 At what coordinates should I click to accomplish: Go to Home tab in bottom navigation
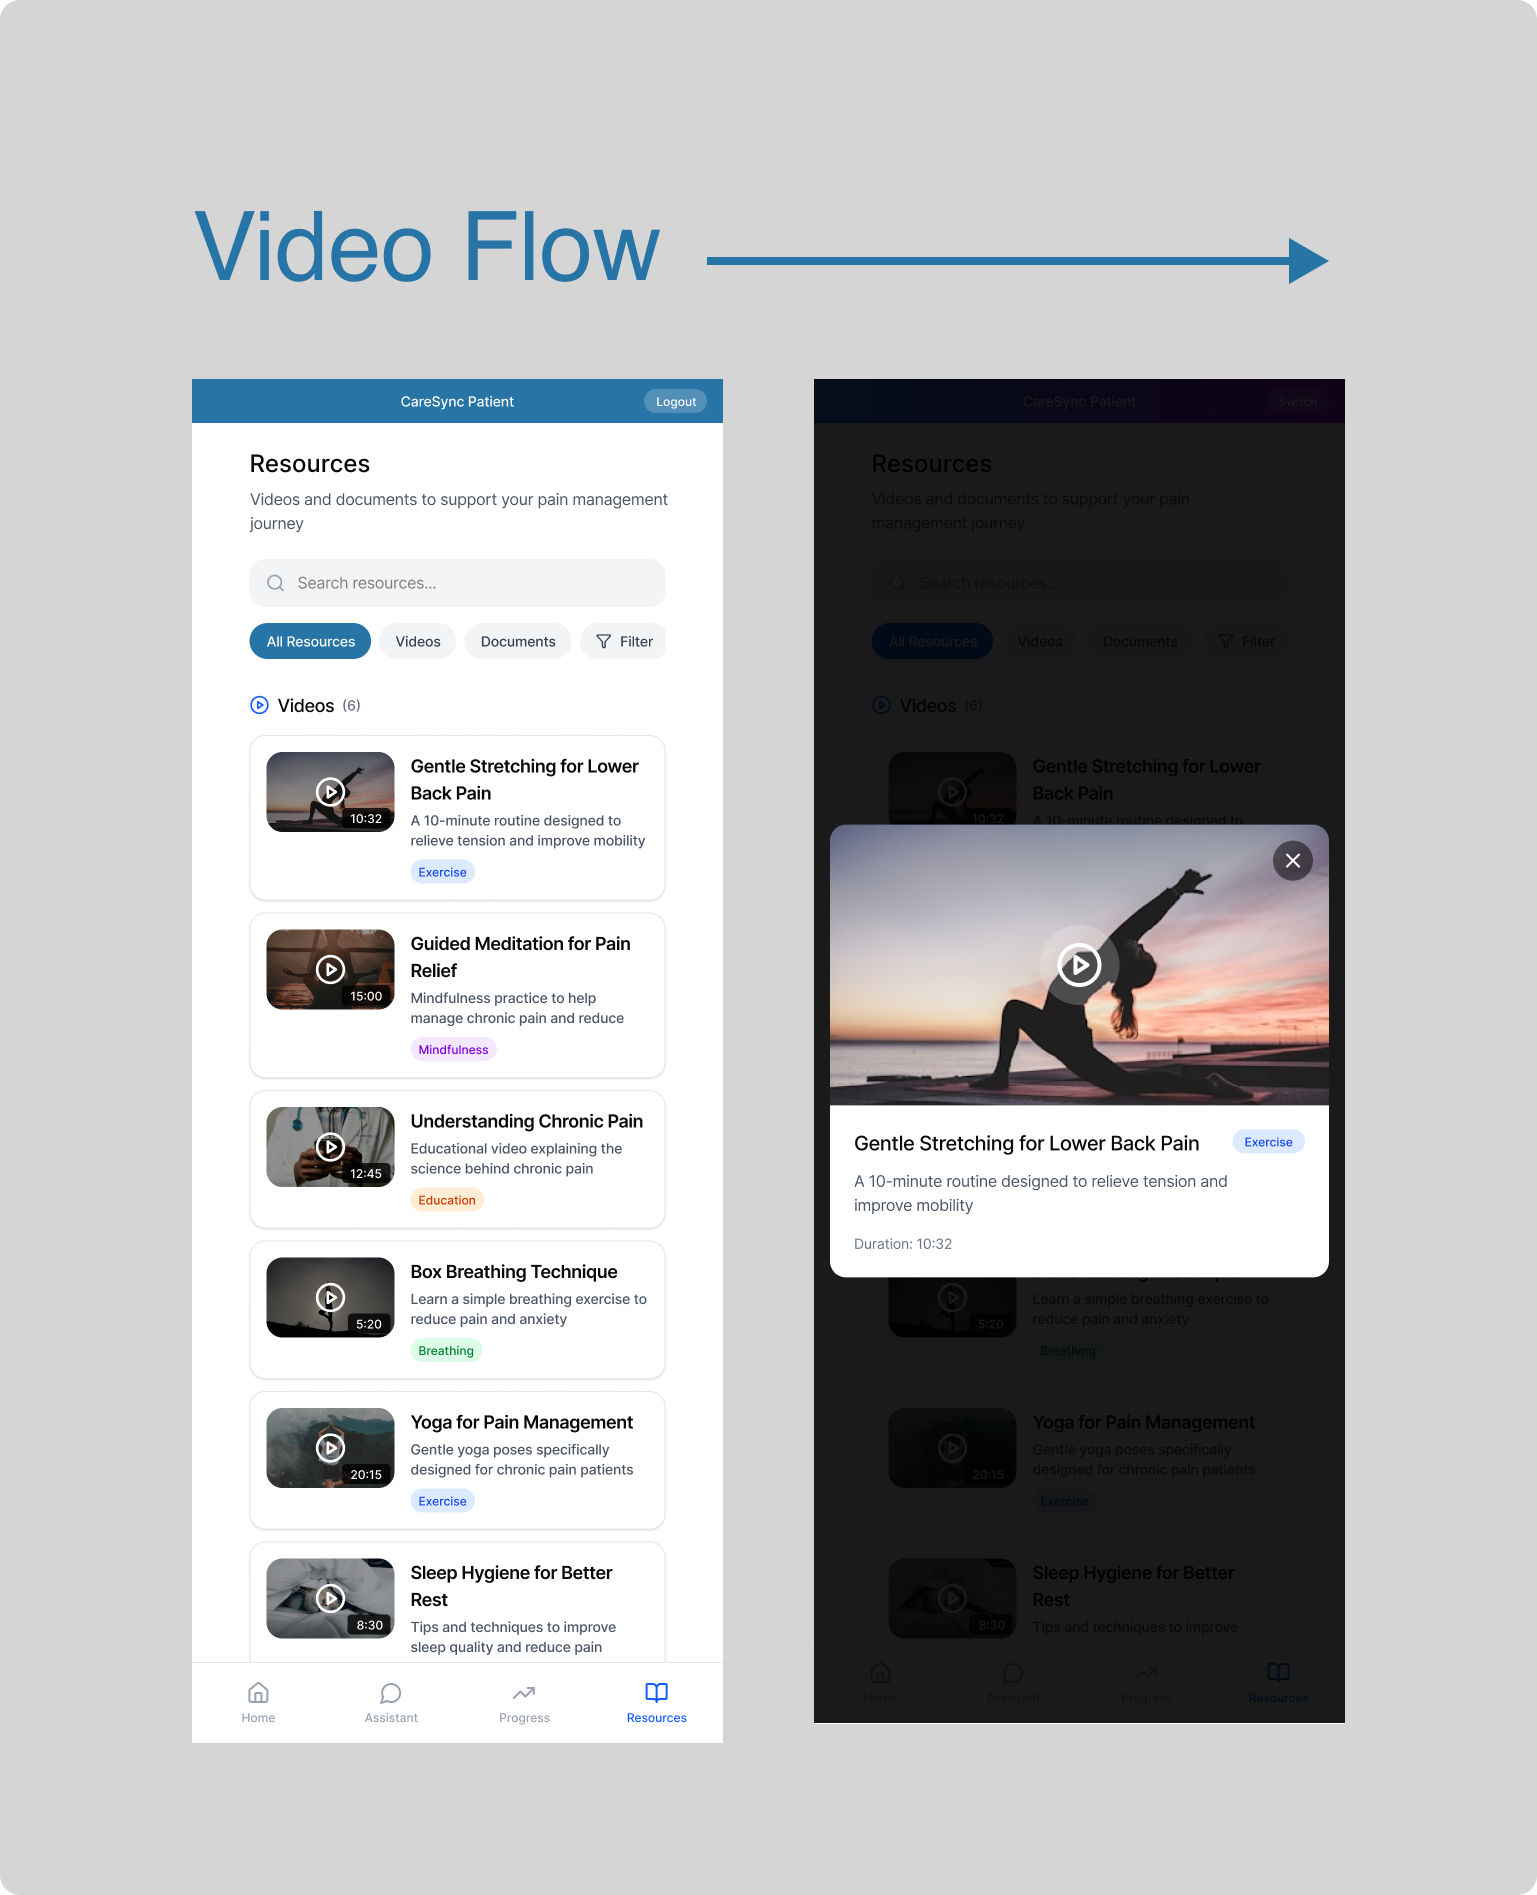coord(258,1703)
